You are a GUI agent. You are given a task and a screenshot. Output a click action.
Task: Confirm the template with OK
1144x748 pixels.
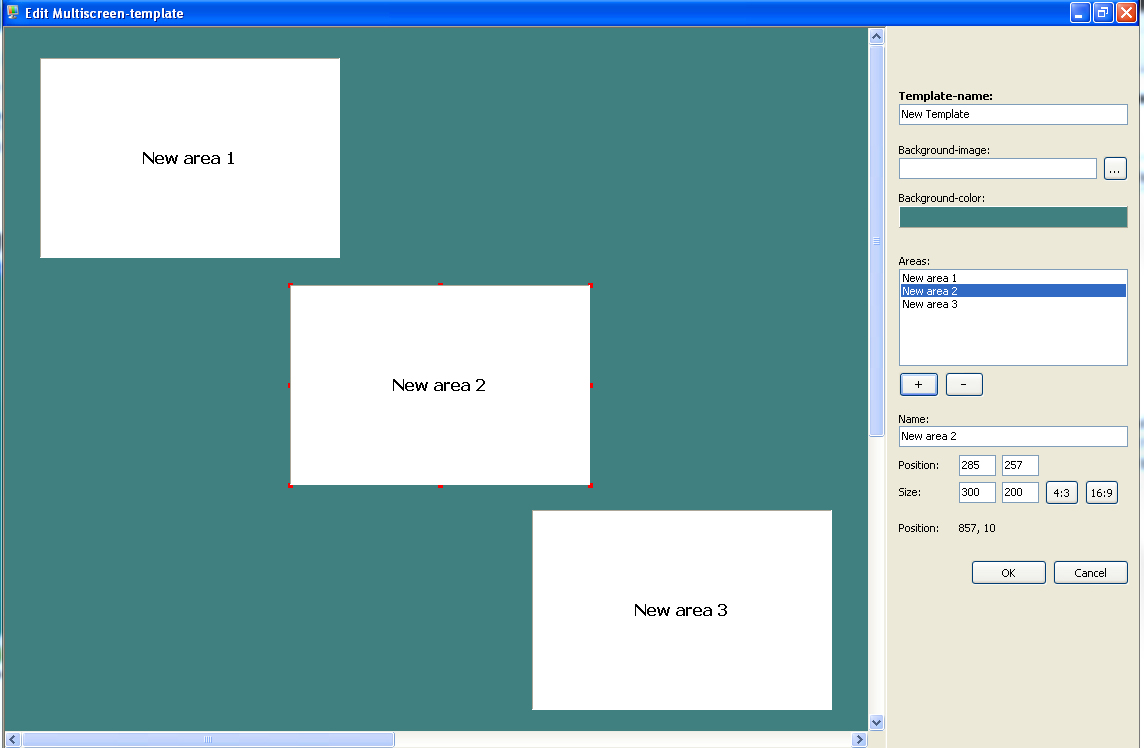point(1008,573)
